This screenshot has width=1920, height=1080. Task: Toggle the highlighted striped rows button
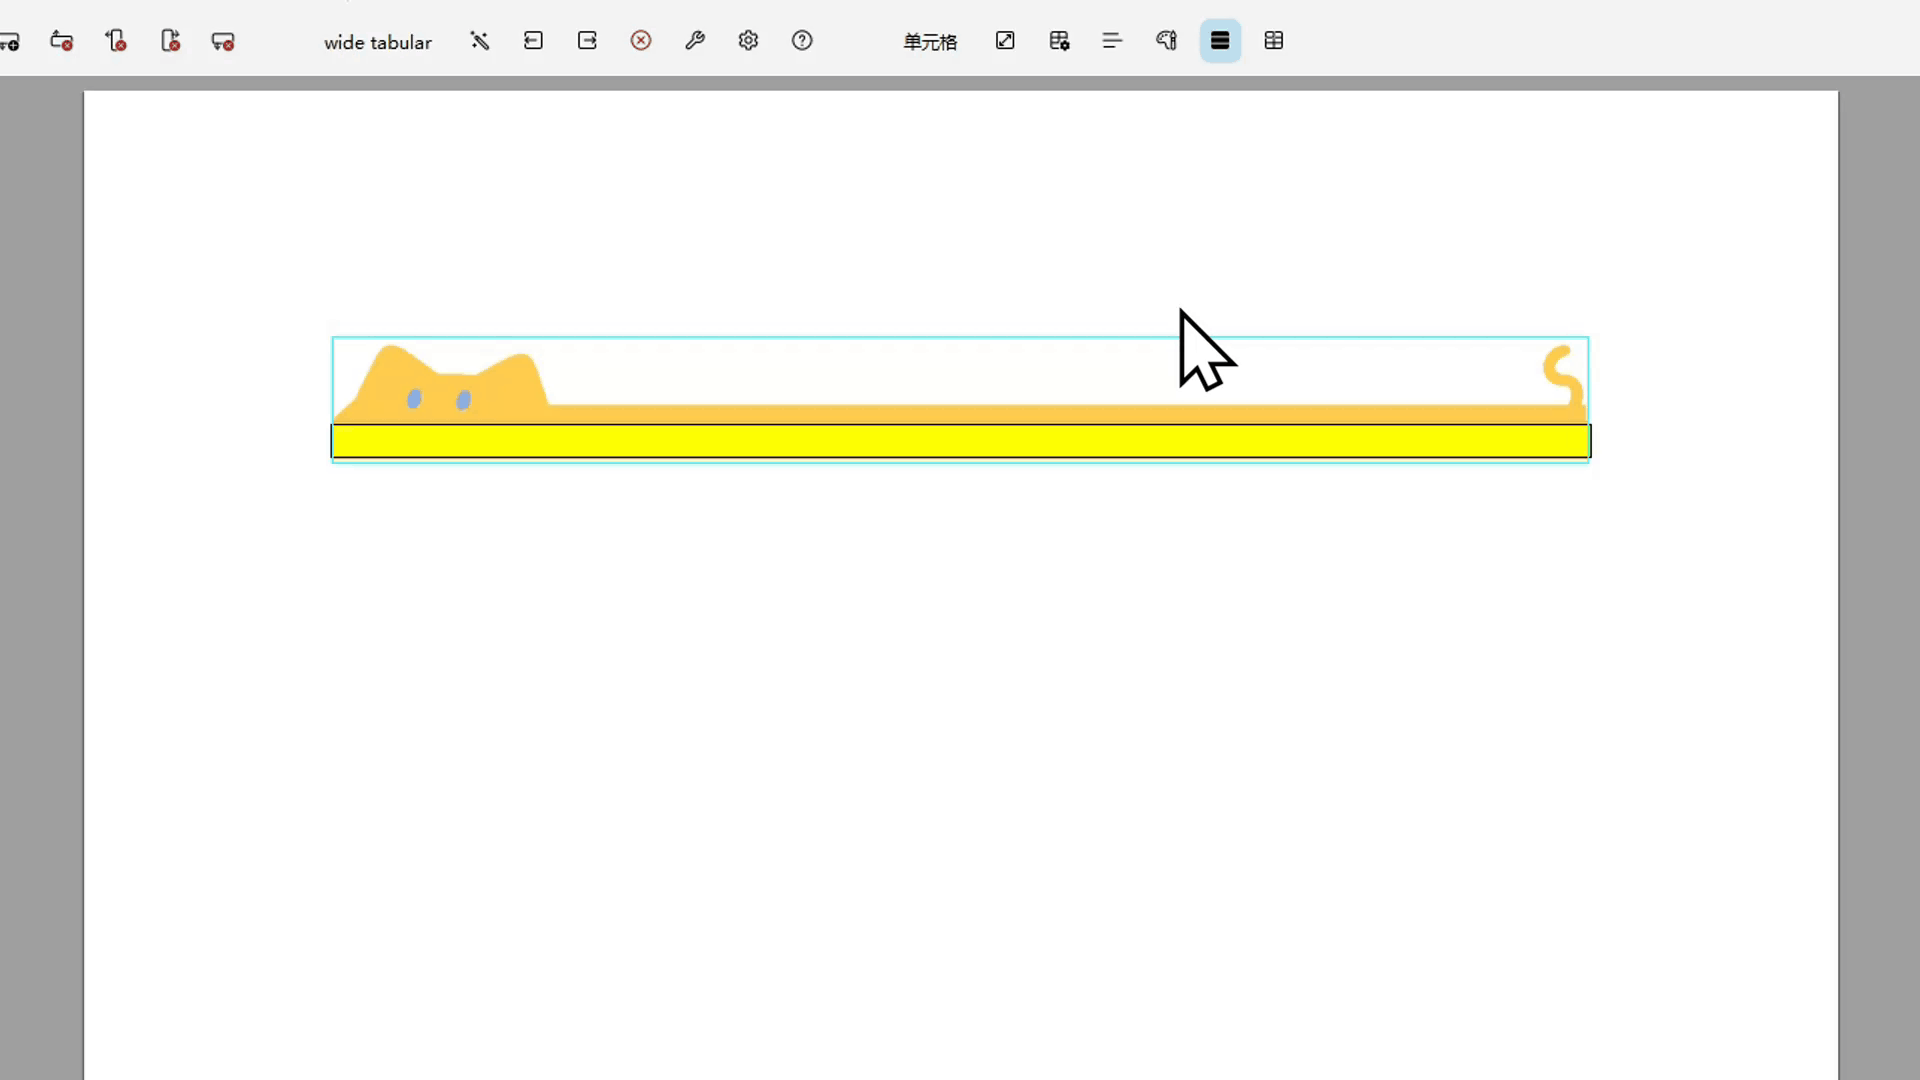click(x=1220, y=41)
